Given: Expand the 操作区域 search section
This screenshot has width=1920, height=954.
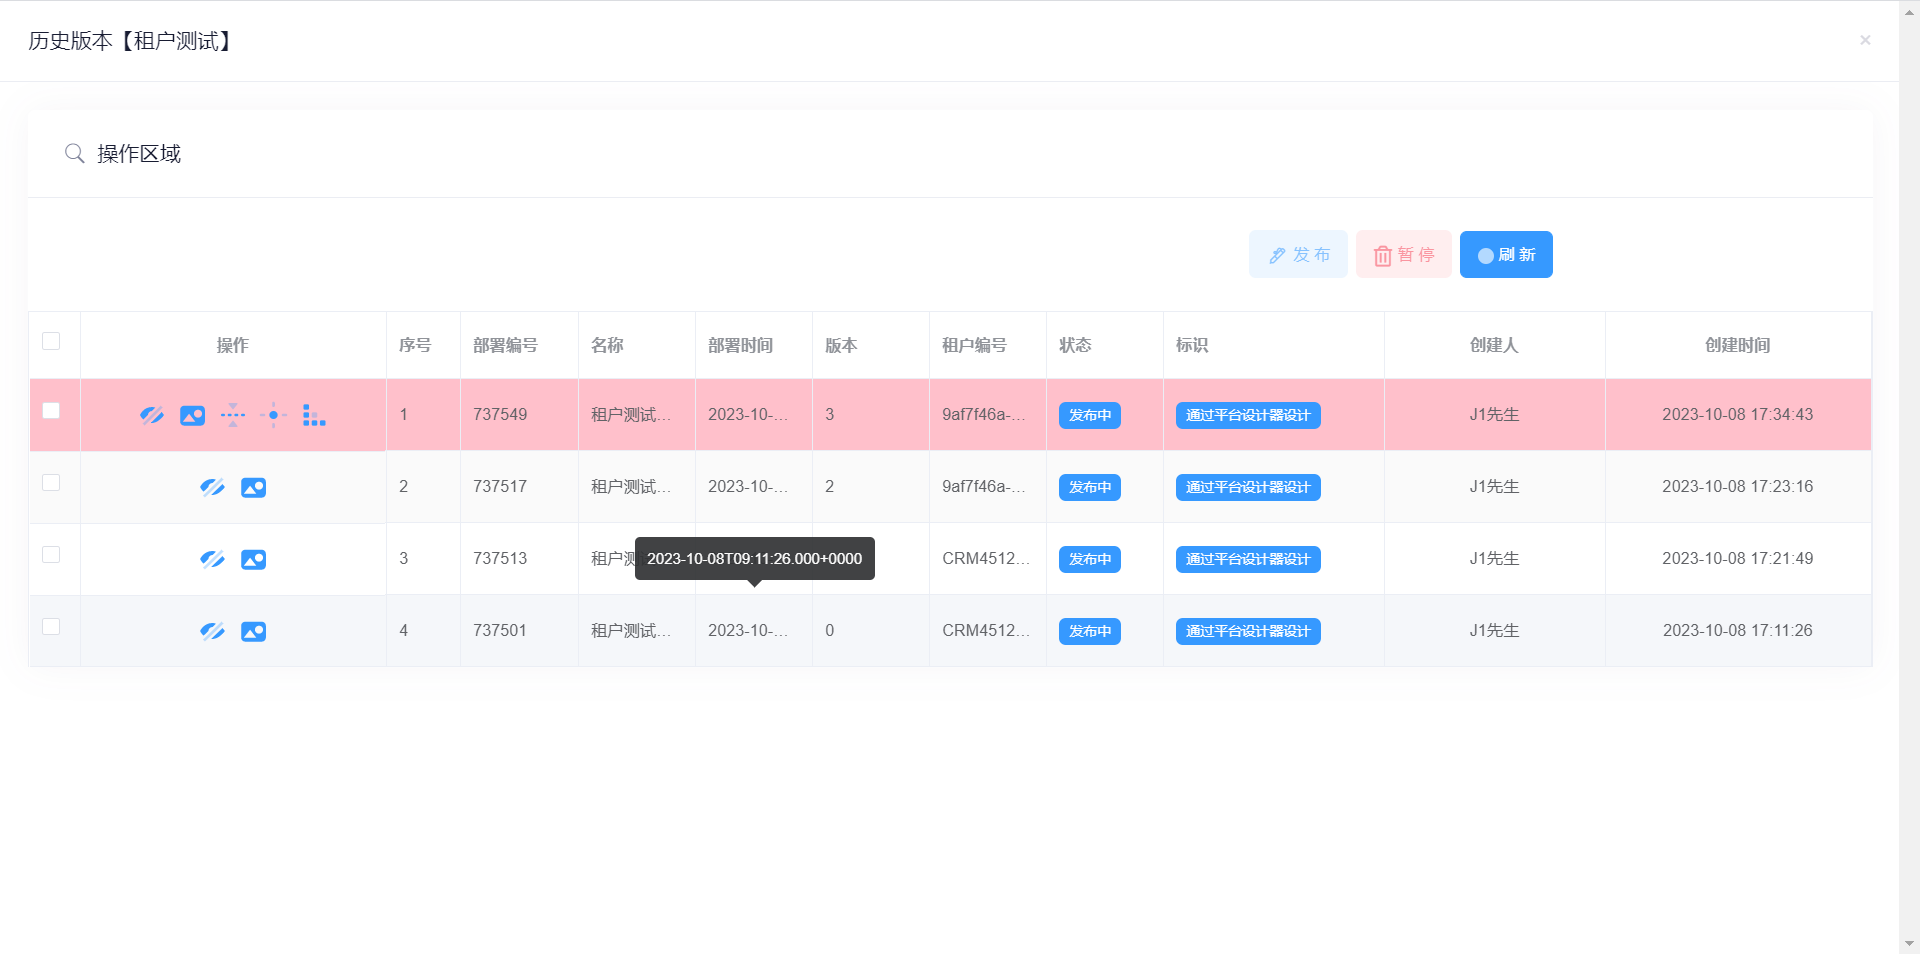Looking at the screenshot, I should click(x=138, y=154).
